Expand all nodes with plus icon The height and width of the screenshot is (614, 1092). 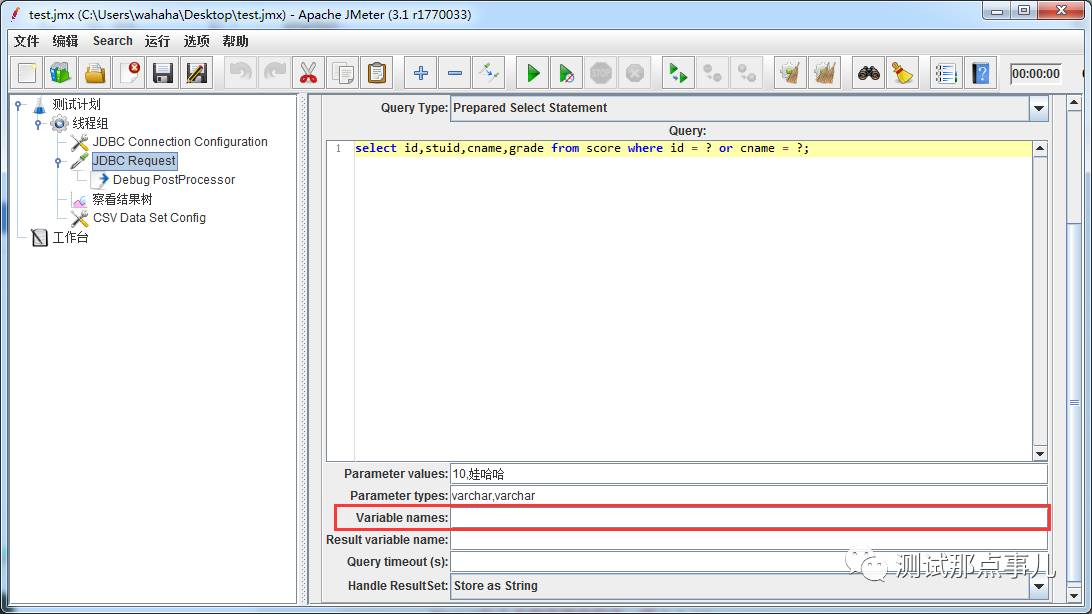click(421, 73)
